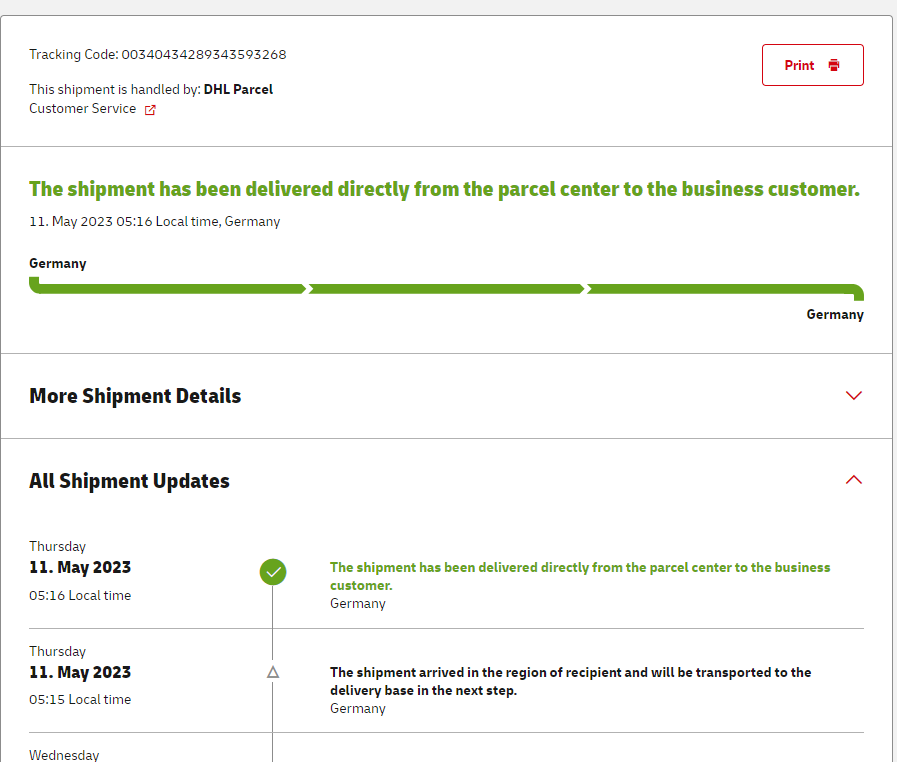The height and width of the screenshot is (762, 897).
Task: Click the green delivered text in shipment updates
Action: coord(580,575)
